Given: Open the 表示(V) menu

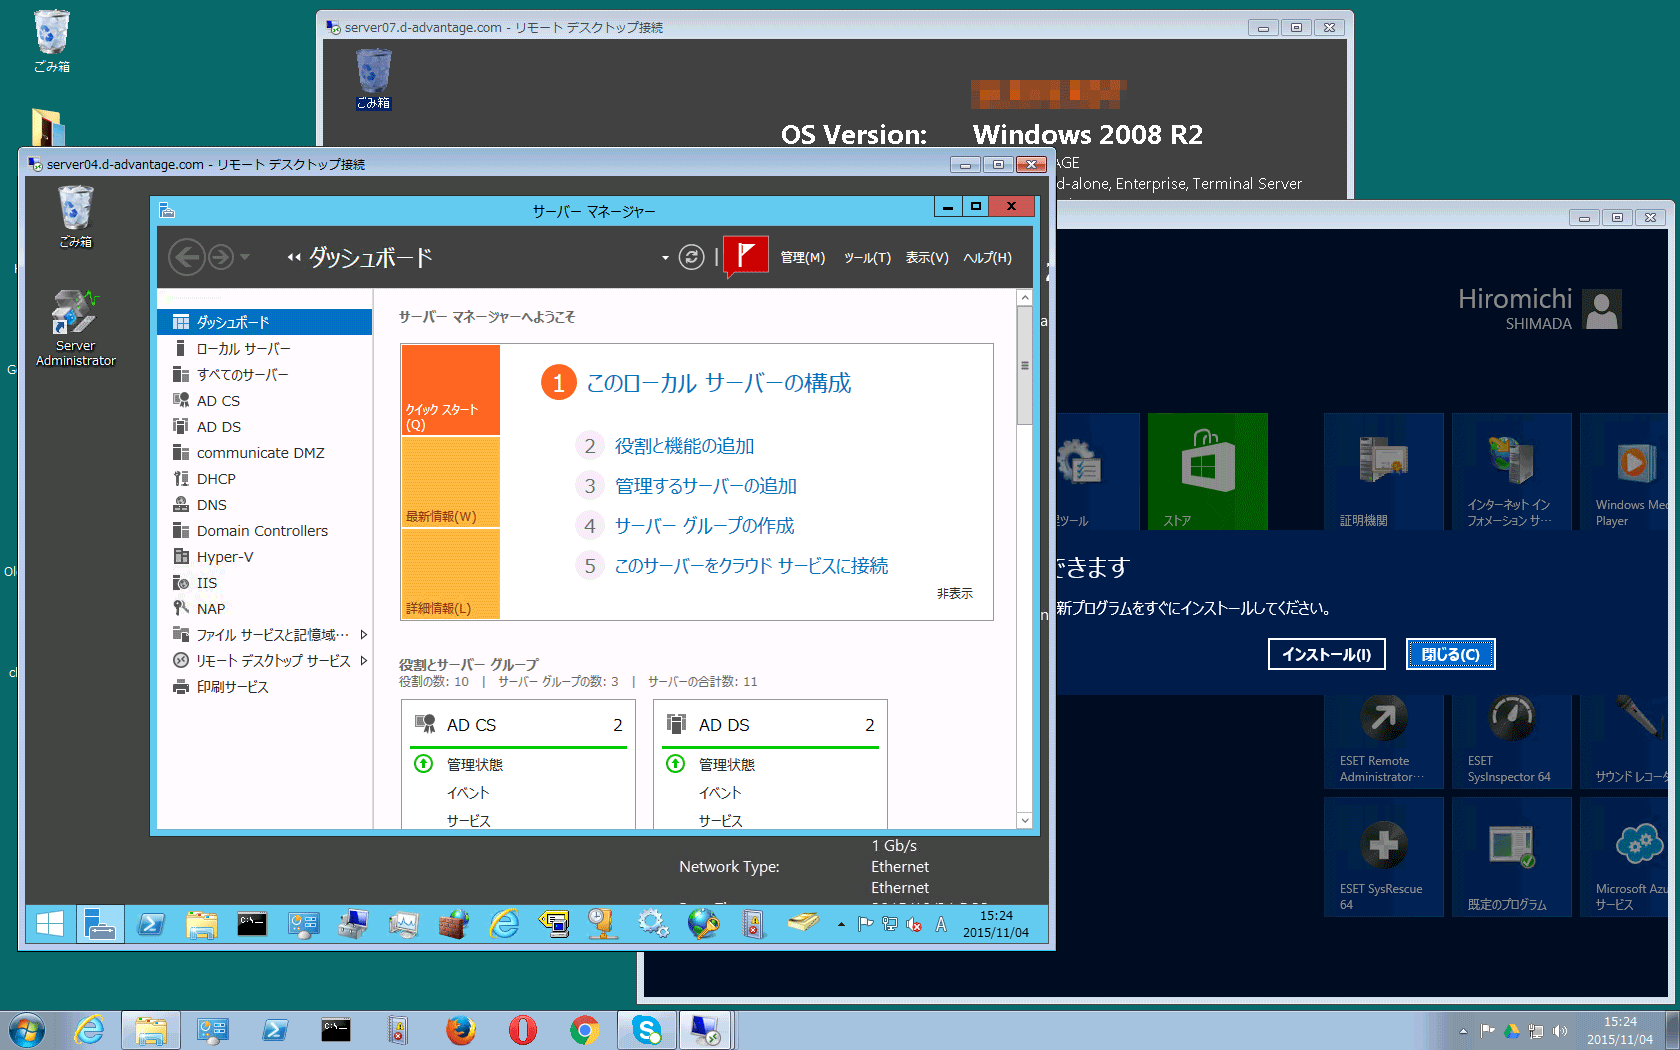Looking at the screenshot, I should click(x=927, y=257).
